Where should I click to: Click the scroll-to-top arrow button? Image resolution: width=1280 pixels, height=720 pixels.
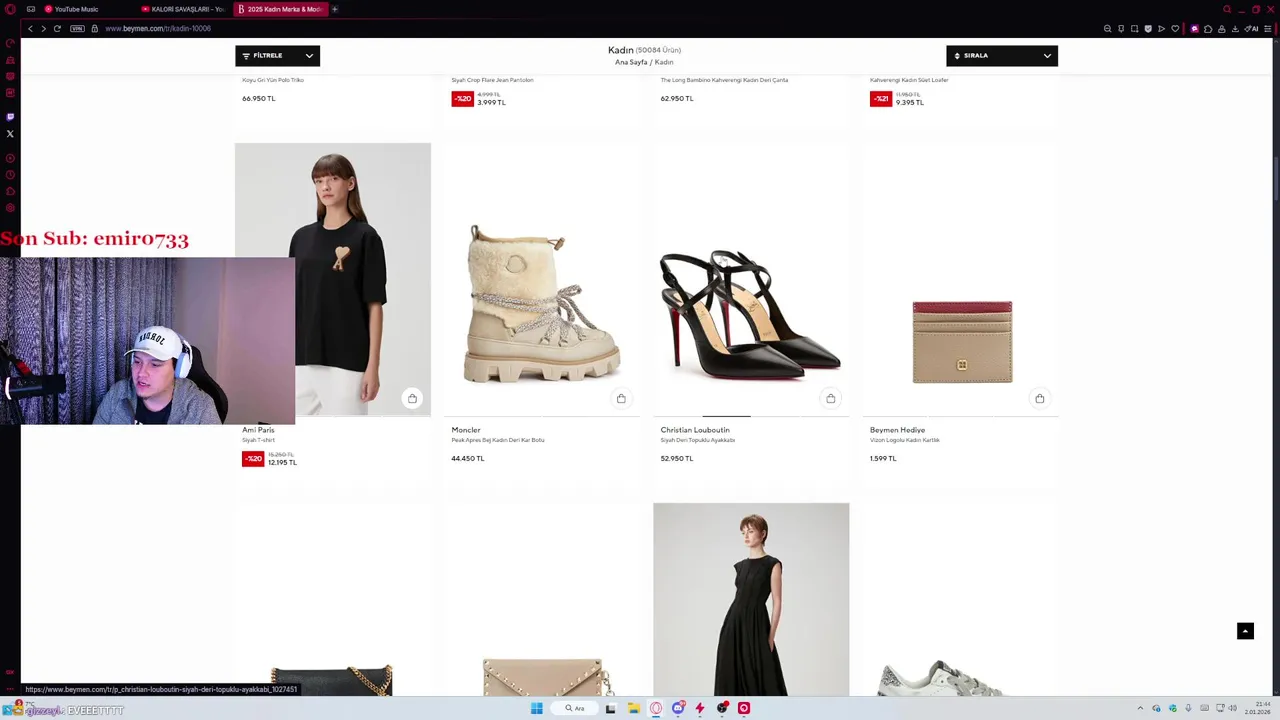click(x=1245, y=631)
